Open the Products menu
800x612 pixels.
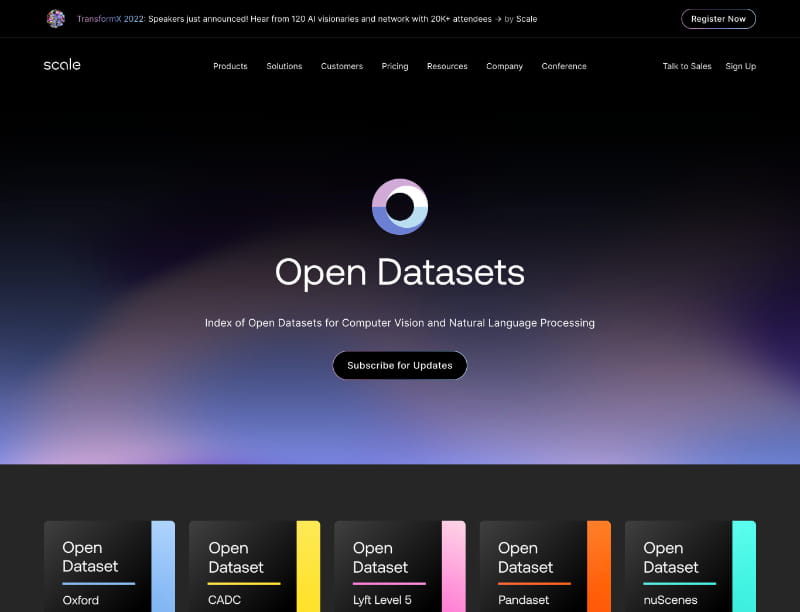[x=230, y=66]
